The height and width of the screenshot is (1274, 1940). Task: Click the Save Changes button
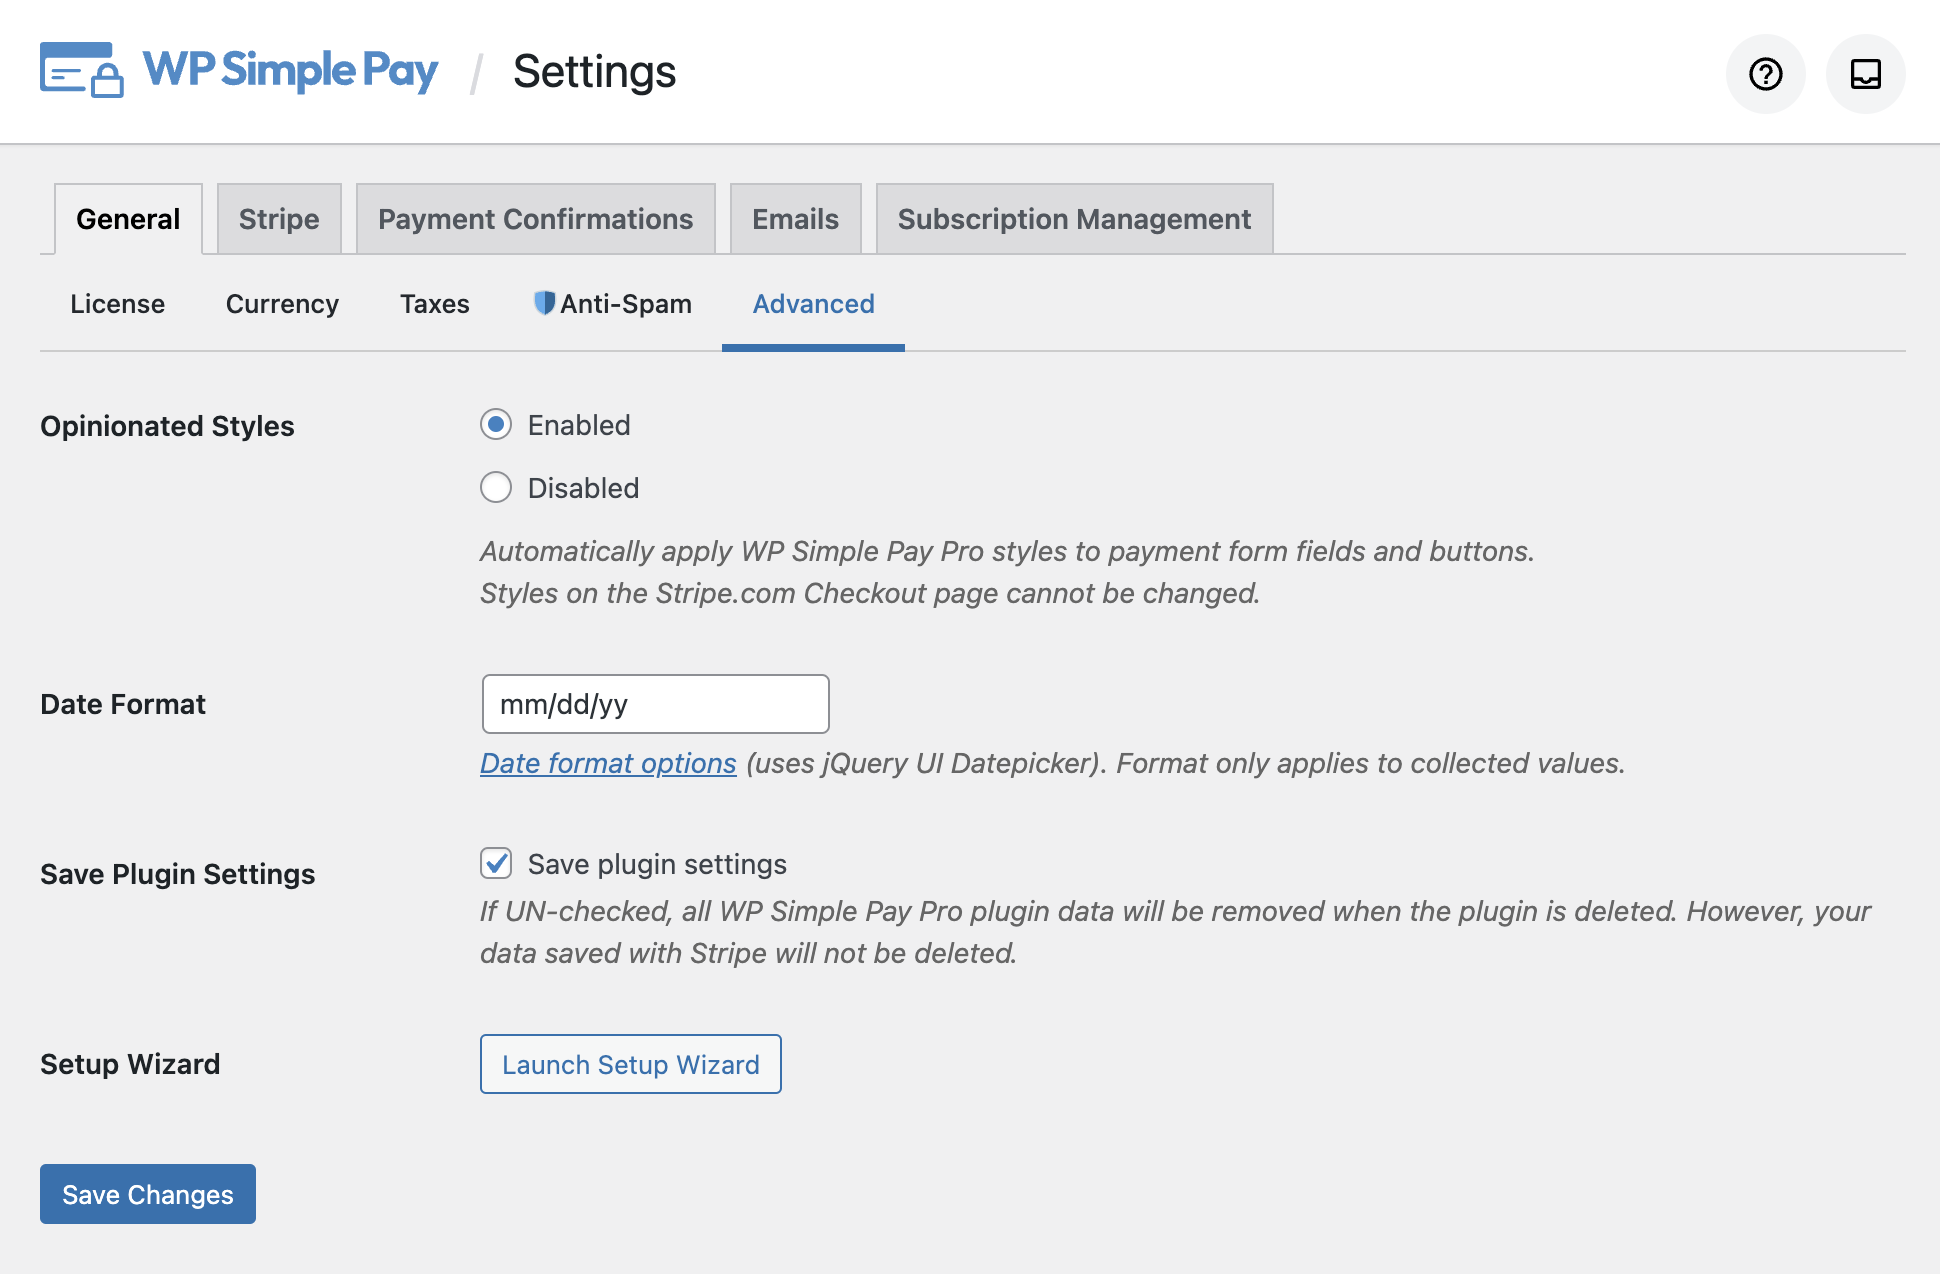(x=146, y=1194)
